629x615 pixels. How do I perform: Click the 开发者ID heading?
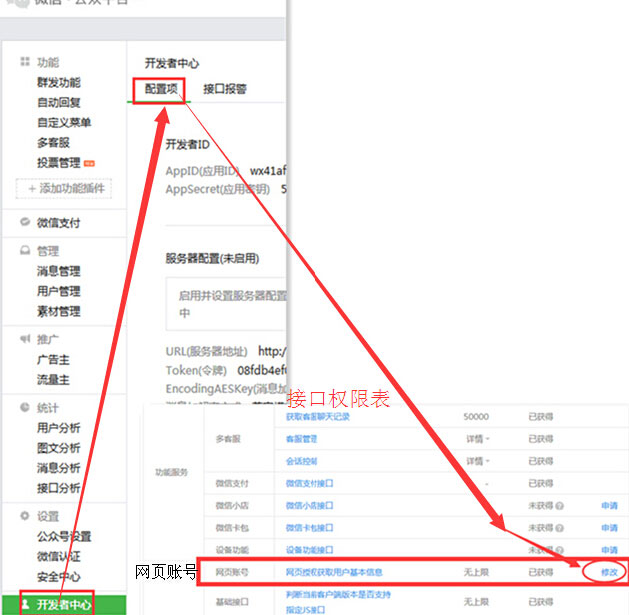(x=187, y=144)
